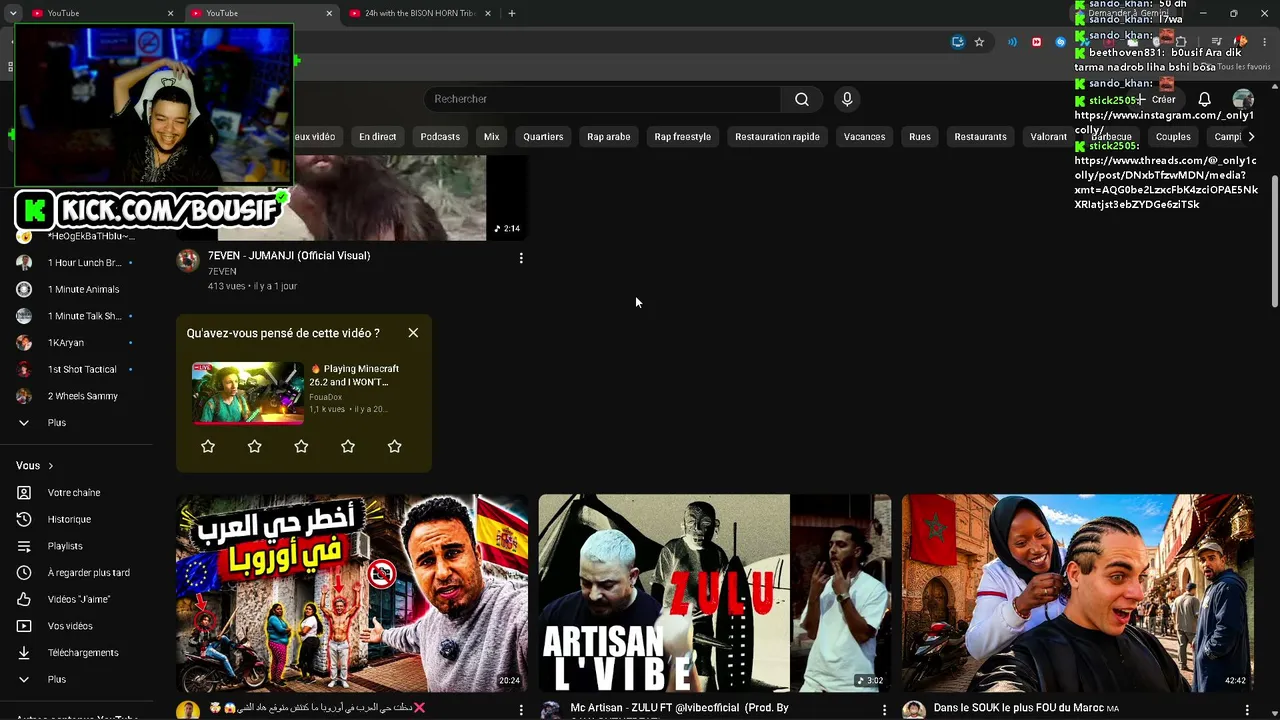Grab the page vertical scrollbar
Screen dimensions: 1280x720
1274,240
